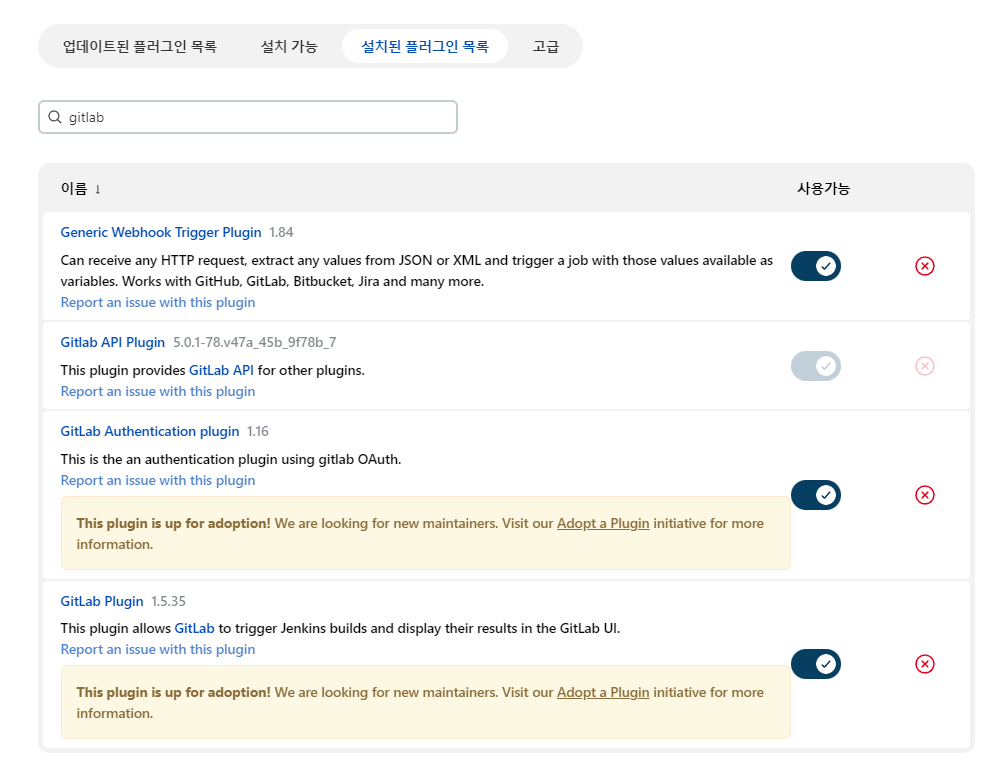Click the search magnifier icon
This screenshot has width=993, height=768.
[x=55, y=117]
